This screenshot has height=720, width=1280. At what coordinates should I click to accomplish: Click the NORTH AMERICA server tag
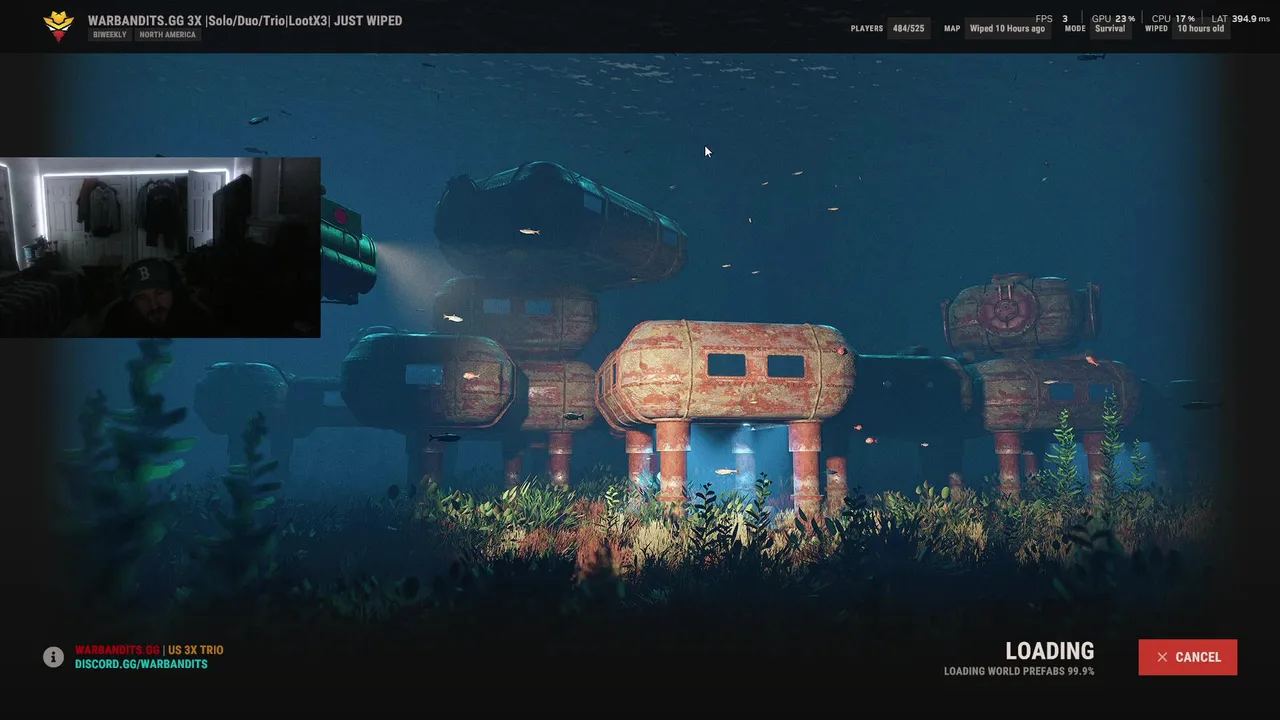[x=167, y=35]
